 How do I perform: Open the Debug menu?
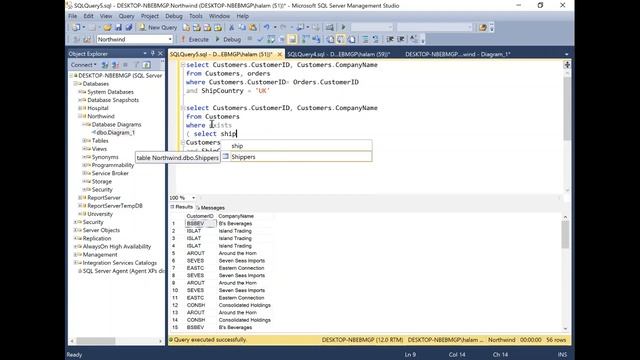click(x=174, y=16)
